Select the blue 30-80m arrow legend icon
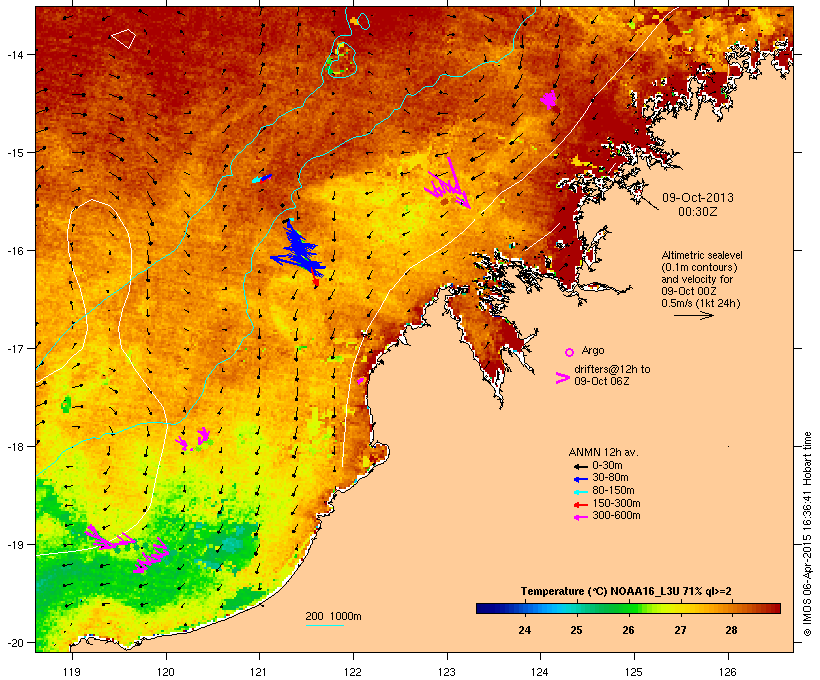Screen dimensions: 820x680 point(580,479)
